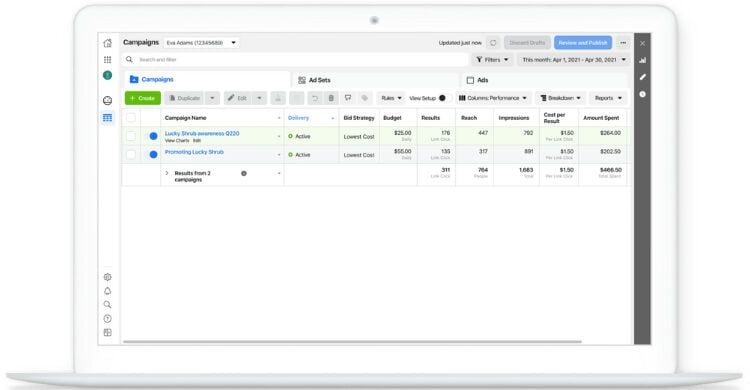Tick checkbox for Promoting Lucky Shrub row
This screenshot has height=390, width=750.
pos(131,155)
